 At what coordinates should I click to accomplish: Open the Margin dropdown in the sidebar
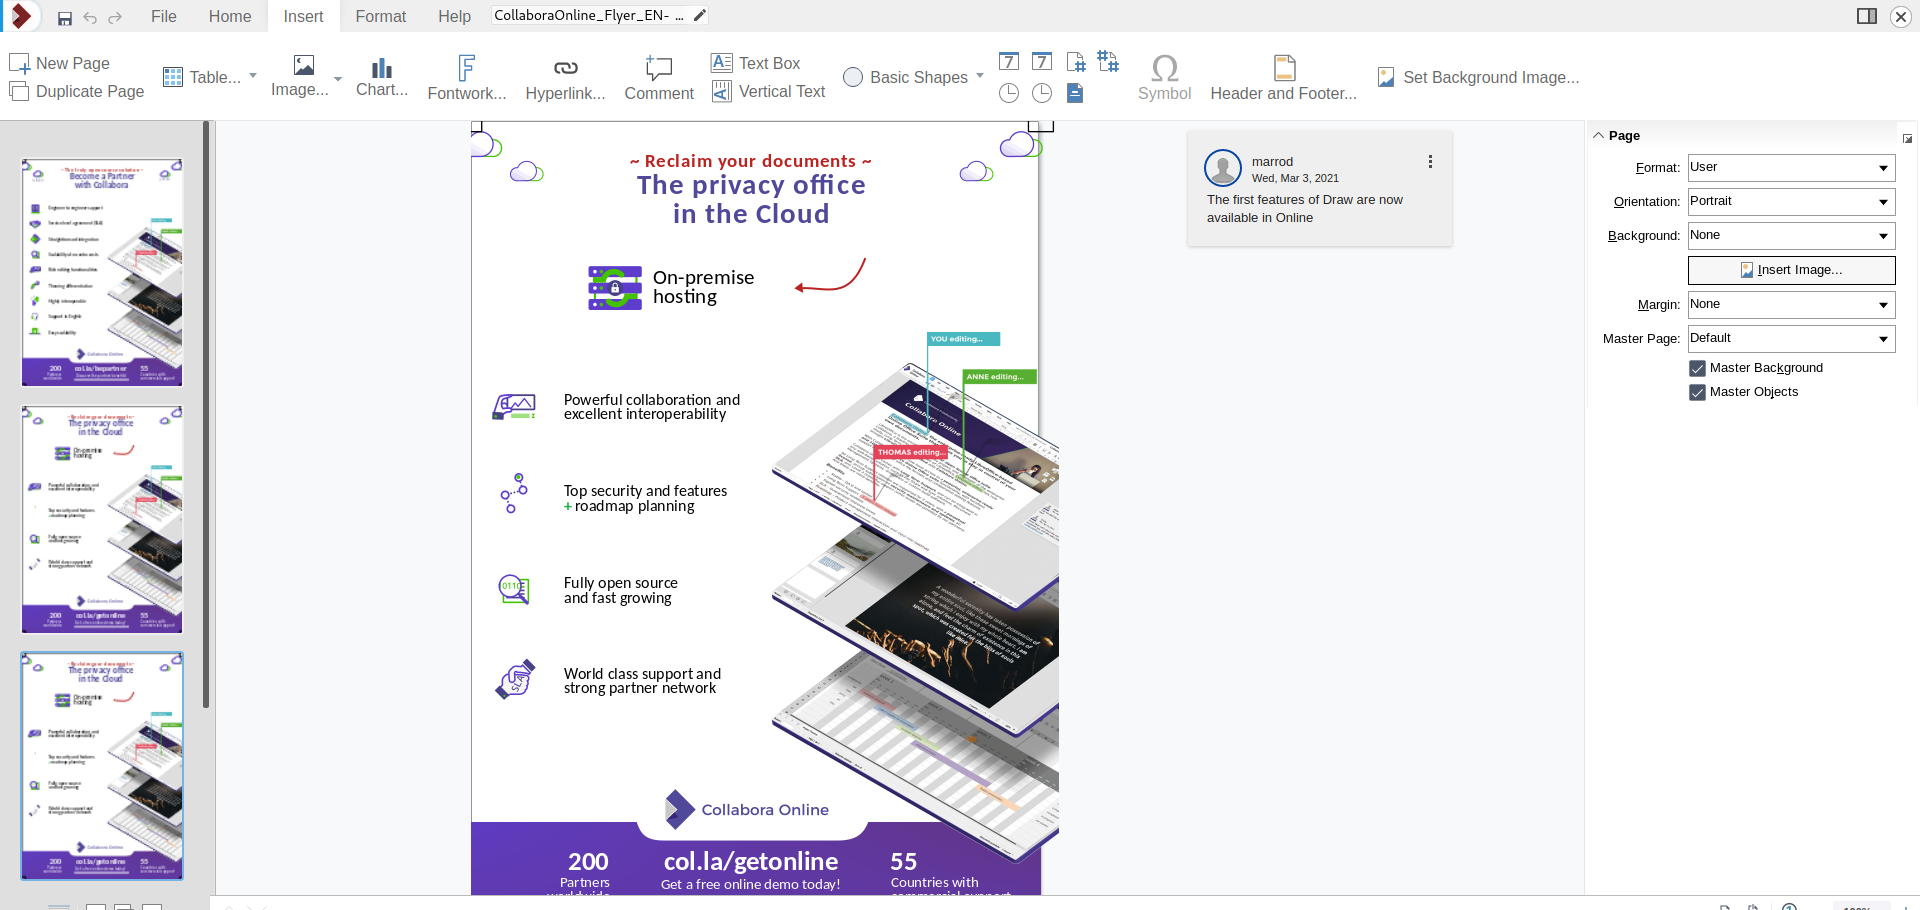click(x=1791, y=305)
